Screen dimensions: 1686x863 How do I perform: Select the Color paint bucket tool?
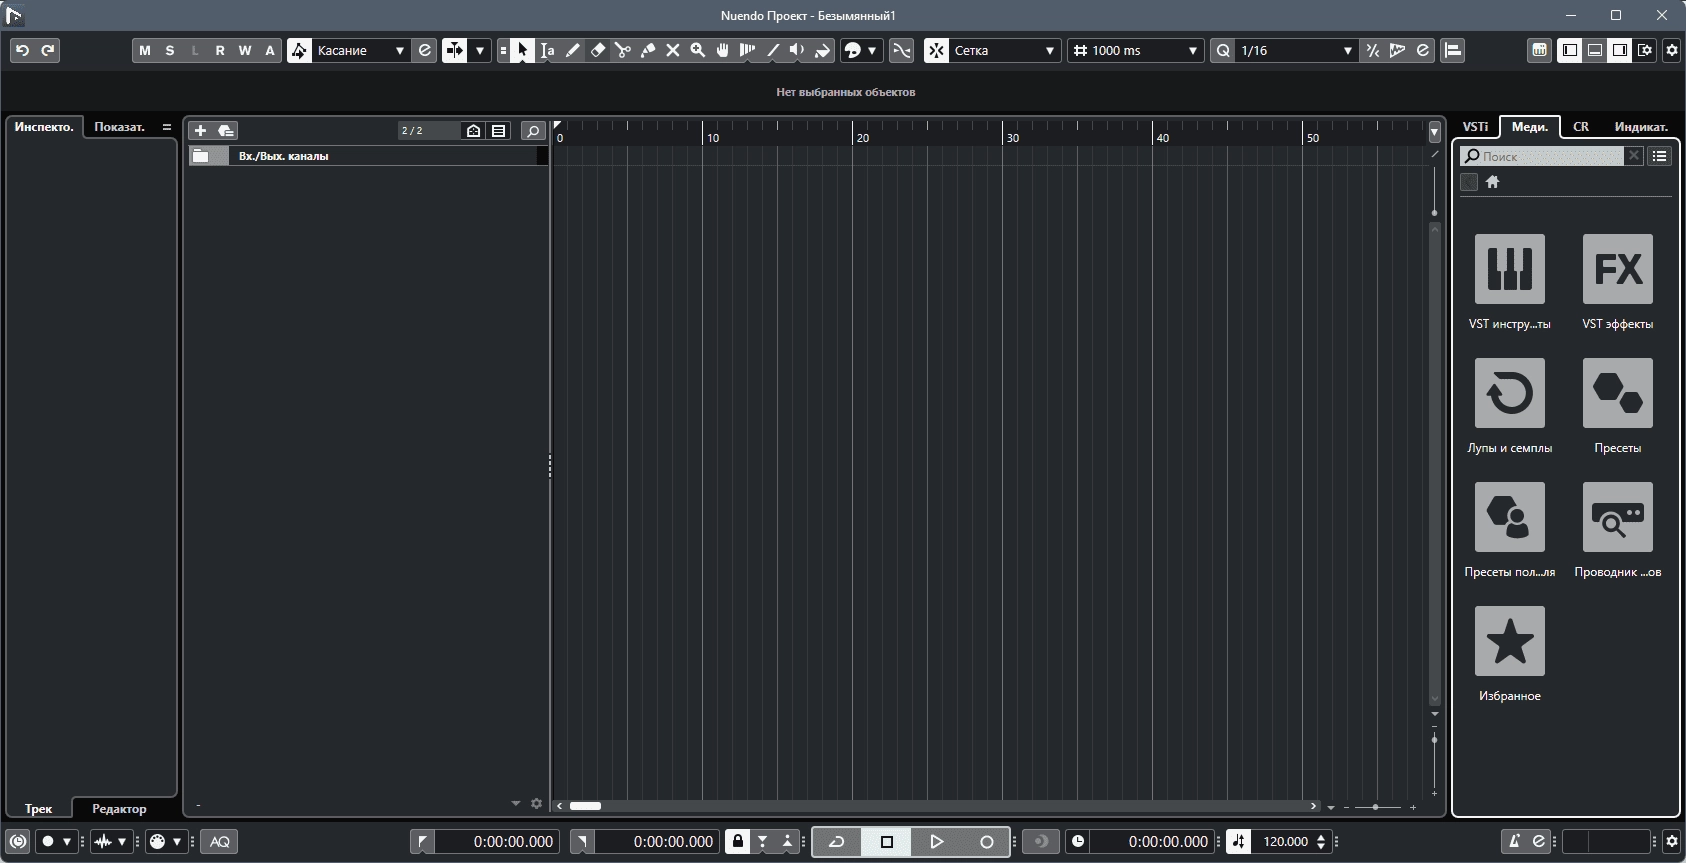click(822, 50)
